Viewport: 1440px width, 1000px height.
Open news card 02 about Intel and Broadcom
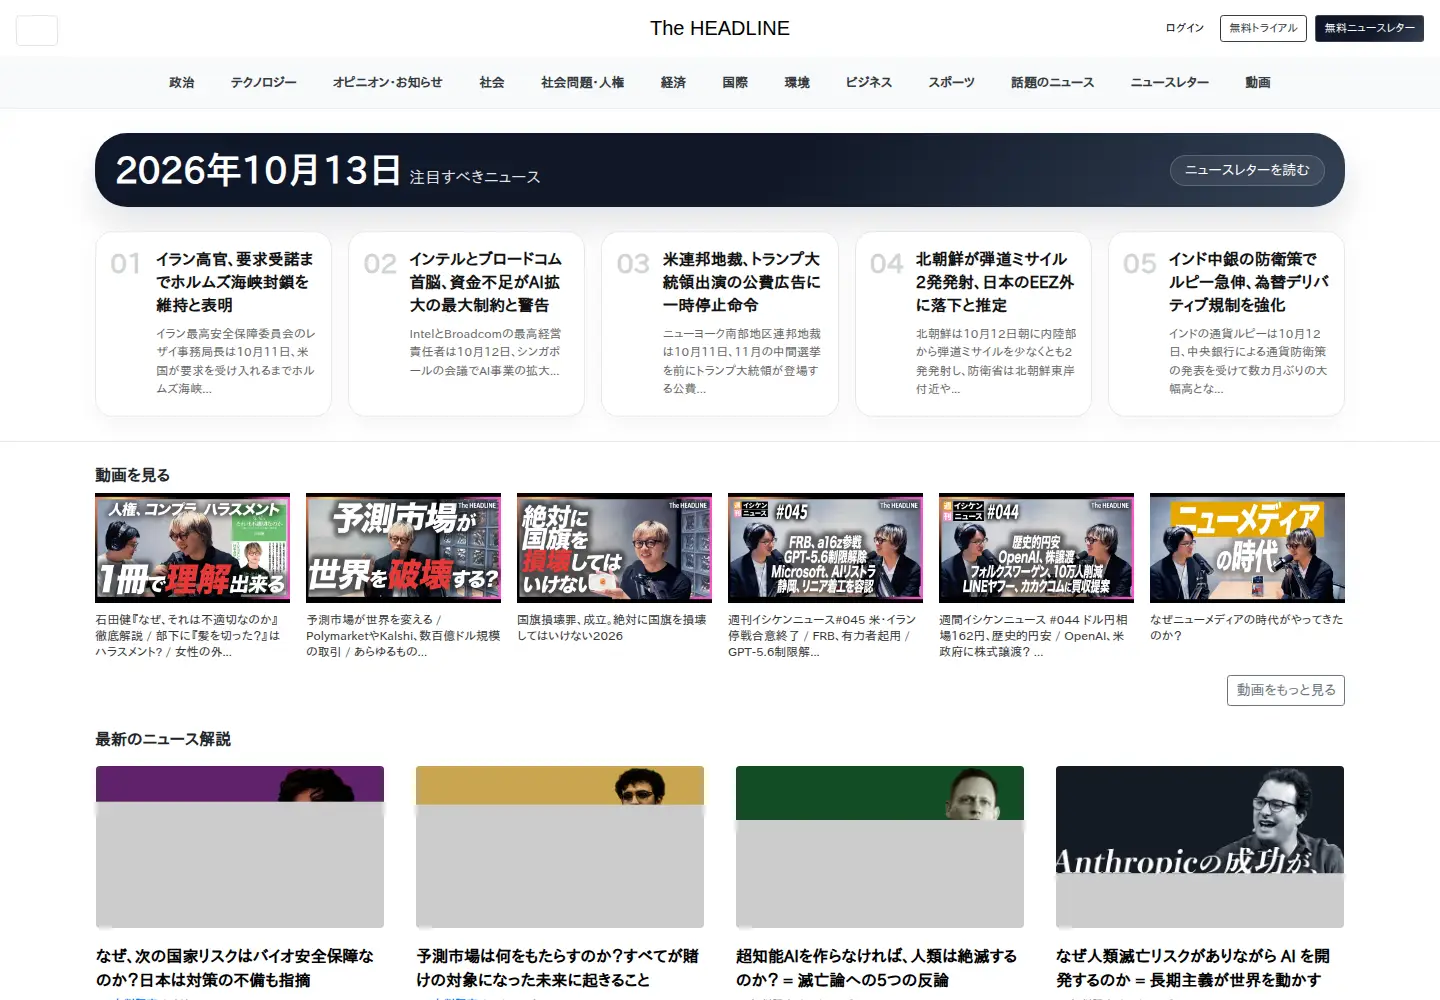[x=466, y=324]
